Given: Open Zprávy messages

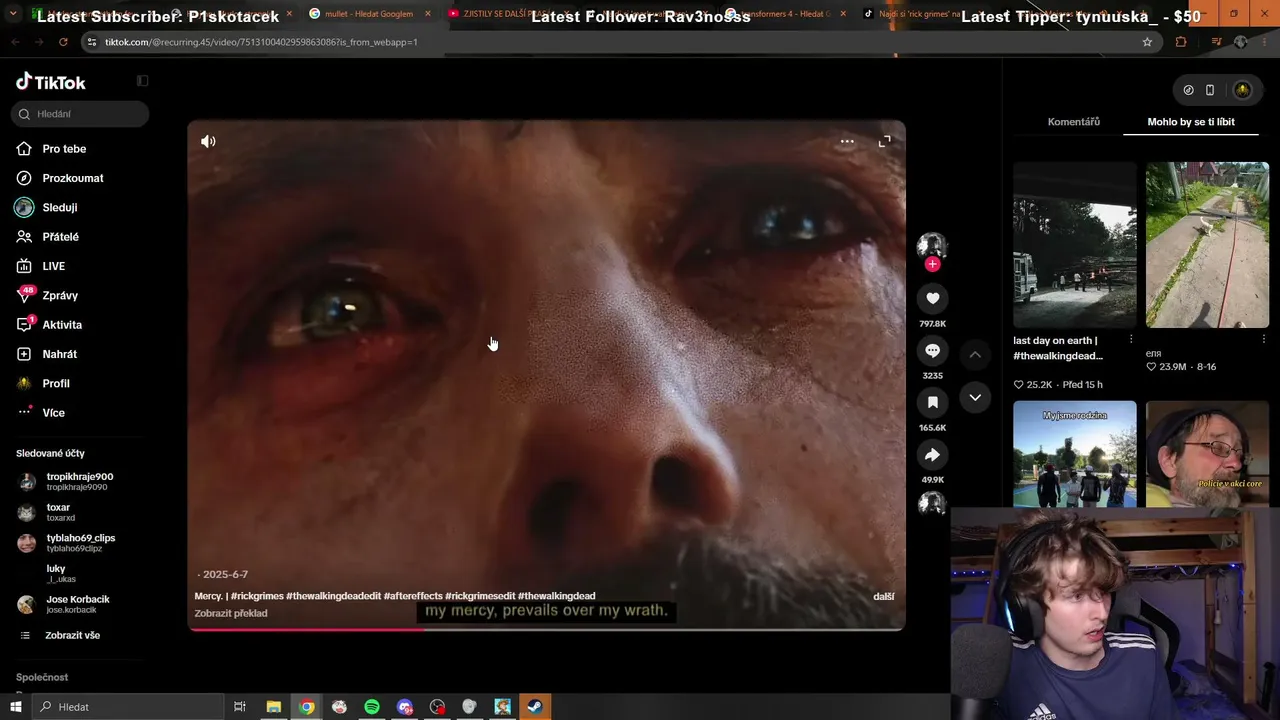Looking at the screenshot, I should click(x=60, y=295).
